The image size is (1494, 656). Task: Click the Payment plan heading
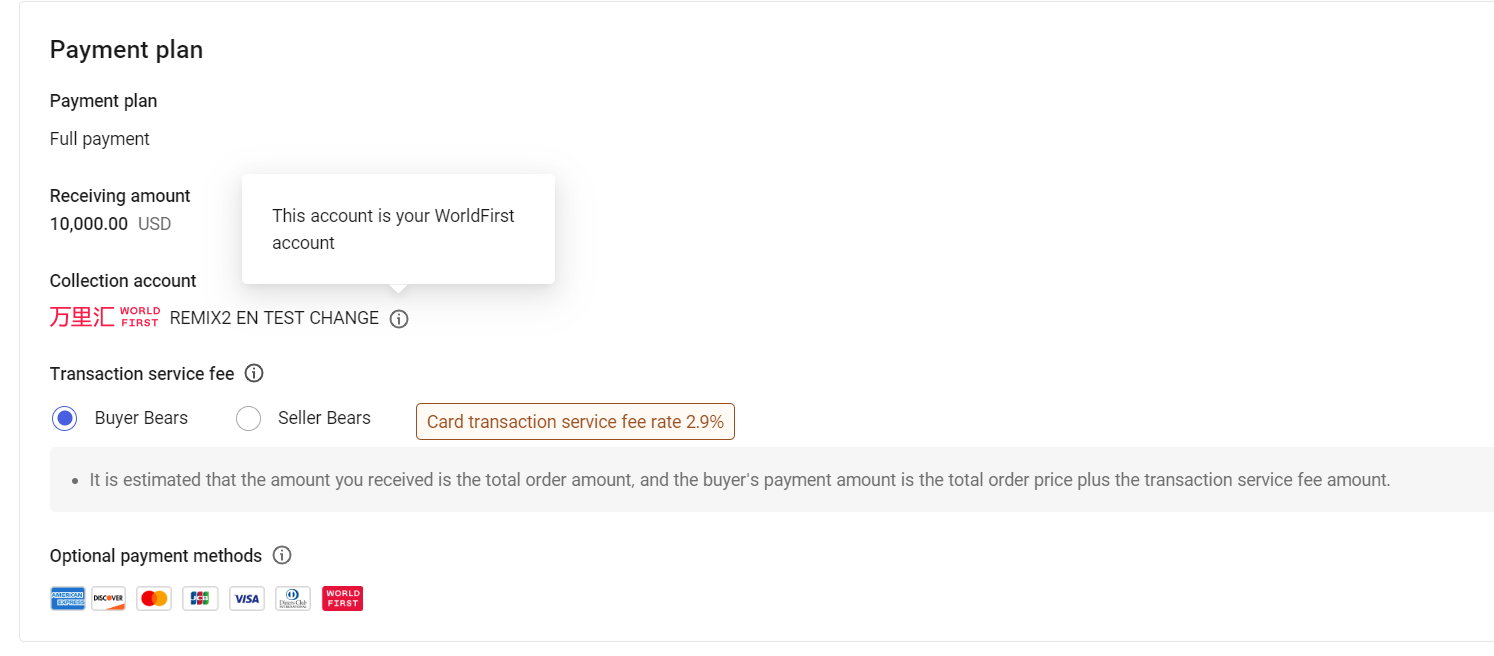126,49
